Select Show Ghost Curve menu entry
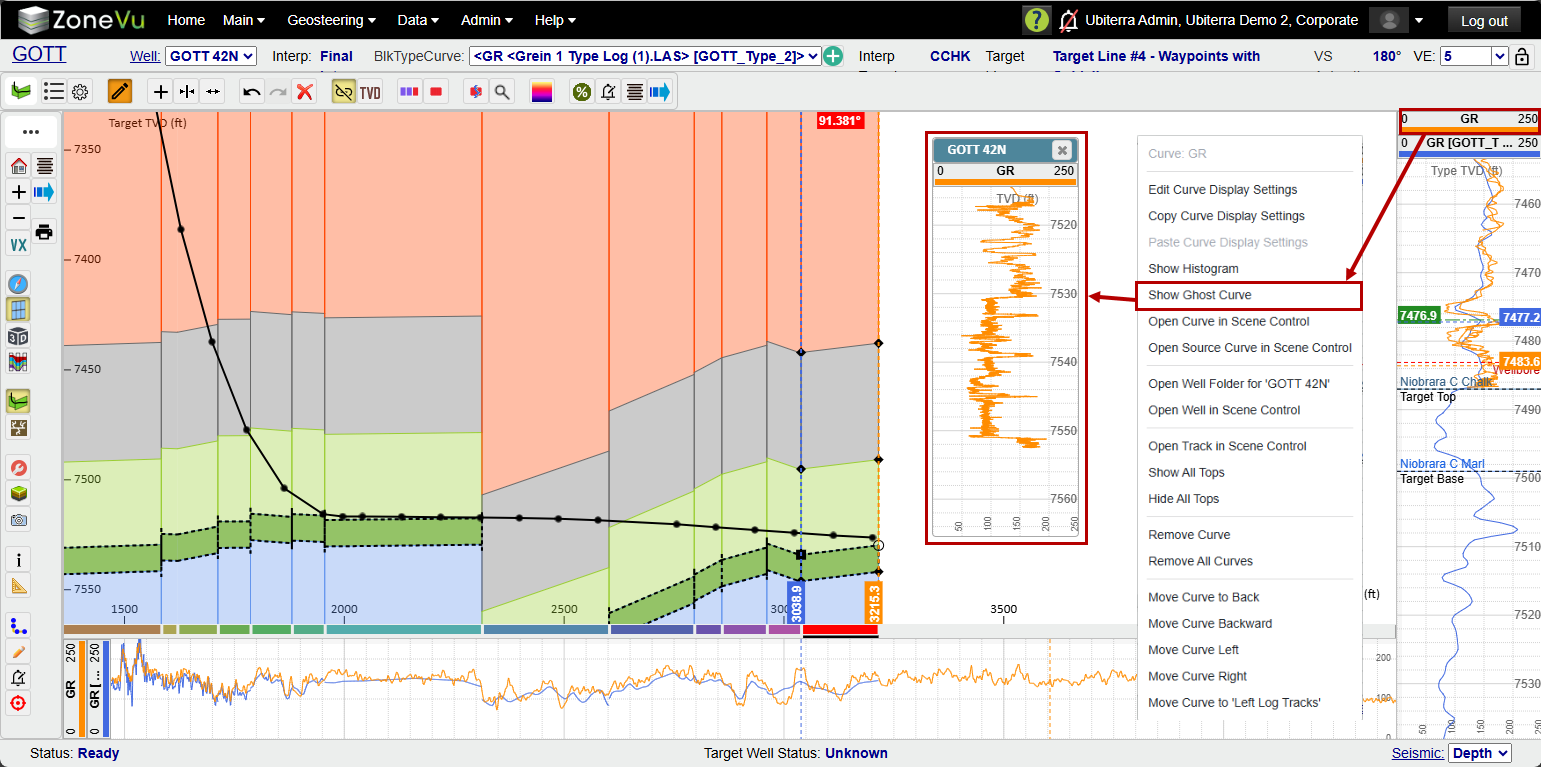This screenshot has height=767, width=1541. point(1249,295)
